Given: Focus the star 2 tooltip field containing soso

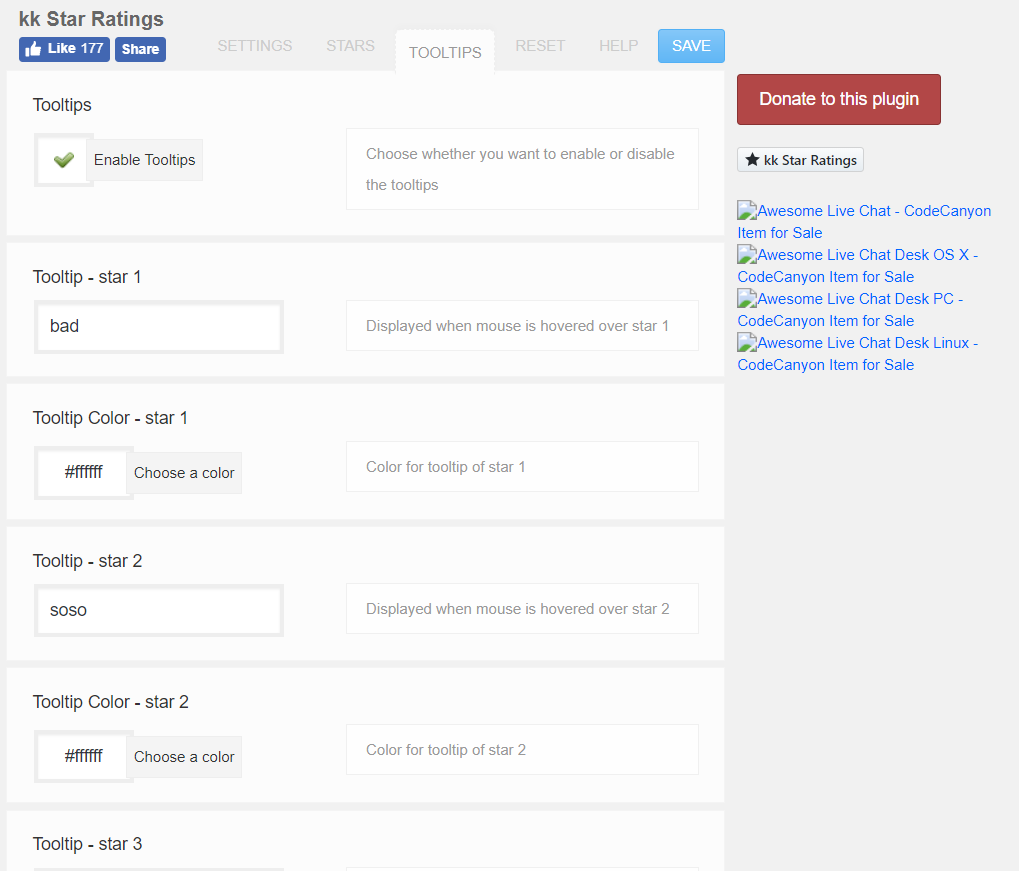Looking at the screenshot, I should coord(159,610).
